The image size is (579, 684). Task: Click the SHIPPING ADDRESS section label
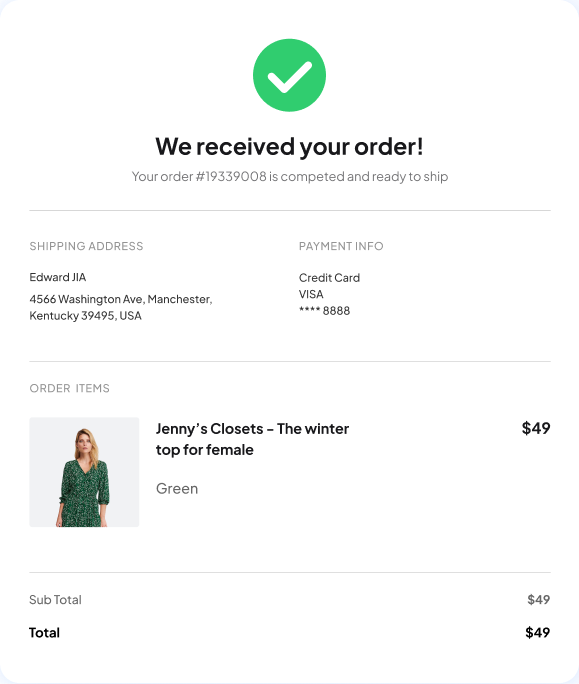click(x=86, y=246)
